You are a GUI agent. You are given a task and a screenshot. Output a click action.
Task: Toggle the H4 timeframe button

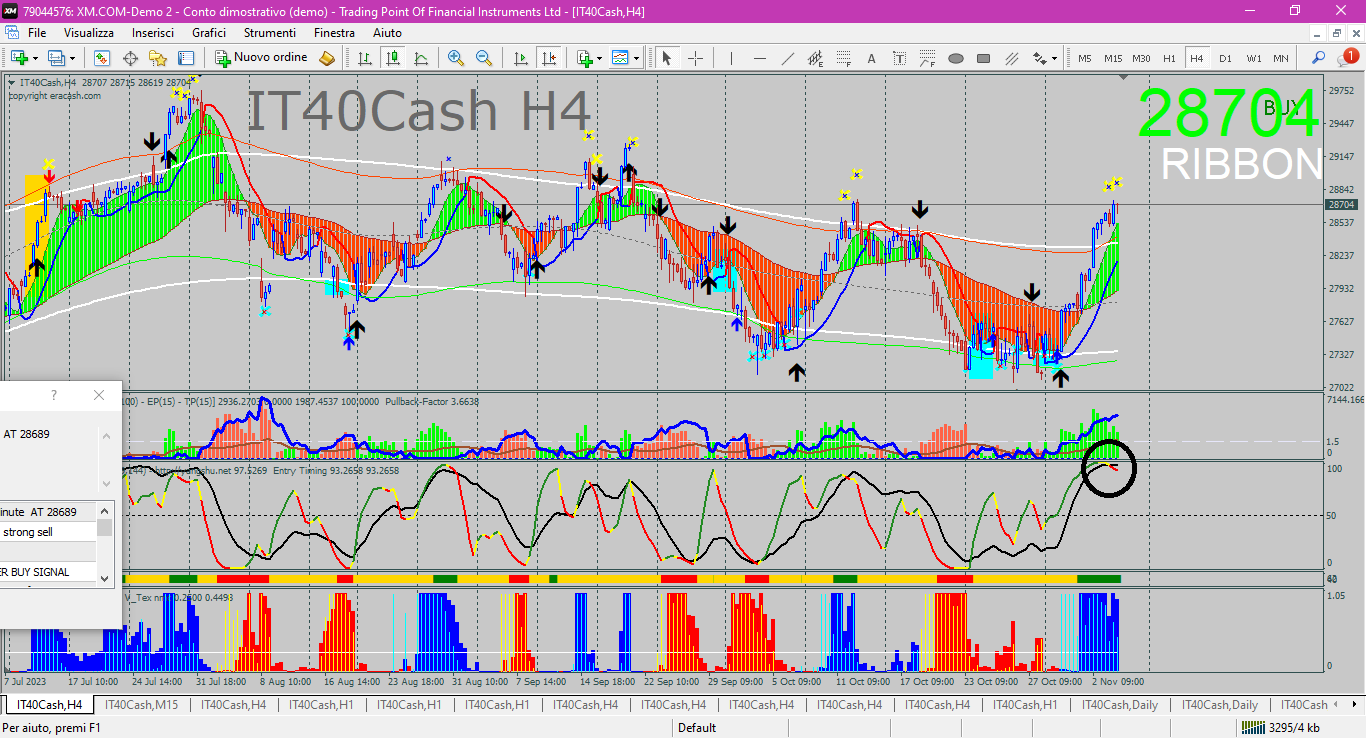(1197, 58)
